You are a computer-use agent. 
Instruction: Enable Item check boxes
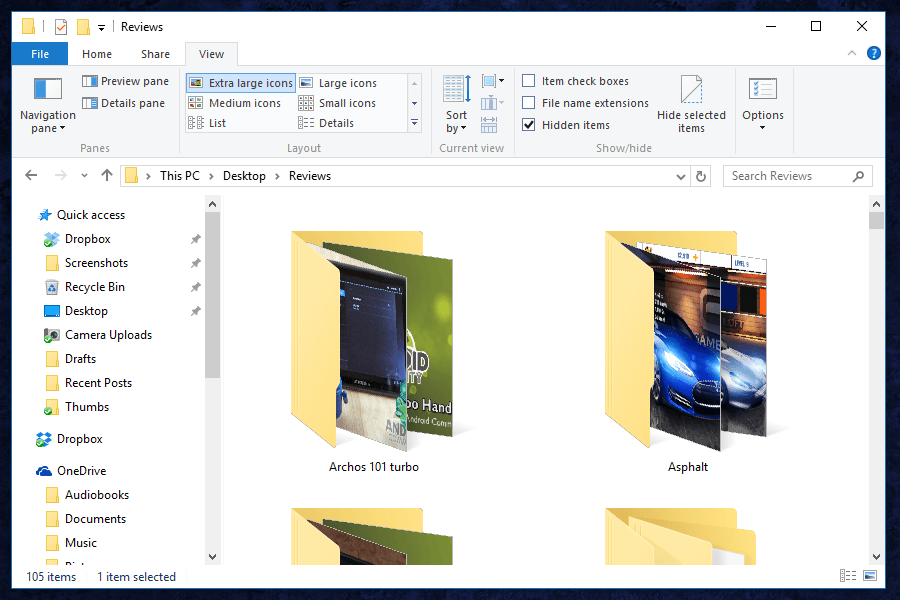click(529, 81)
